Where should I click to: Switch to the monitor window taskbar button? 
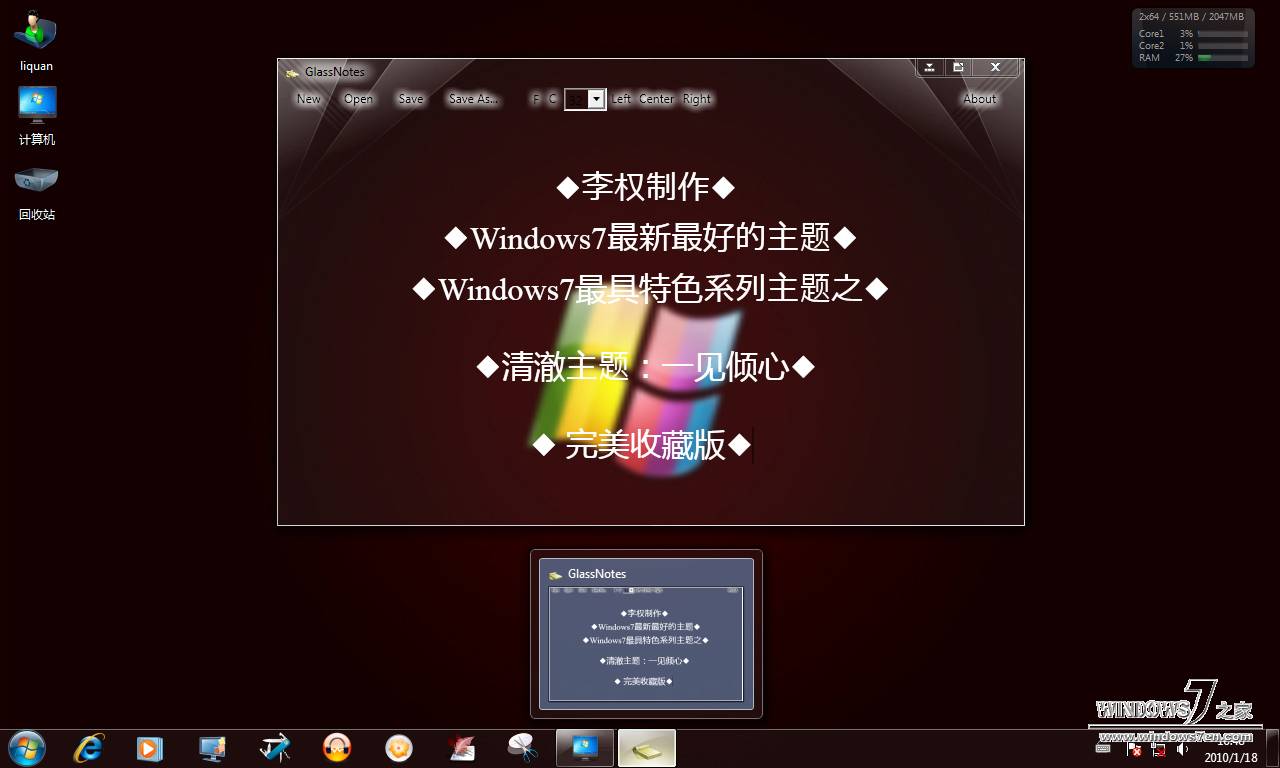[585, 748]
